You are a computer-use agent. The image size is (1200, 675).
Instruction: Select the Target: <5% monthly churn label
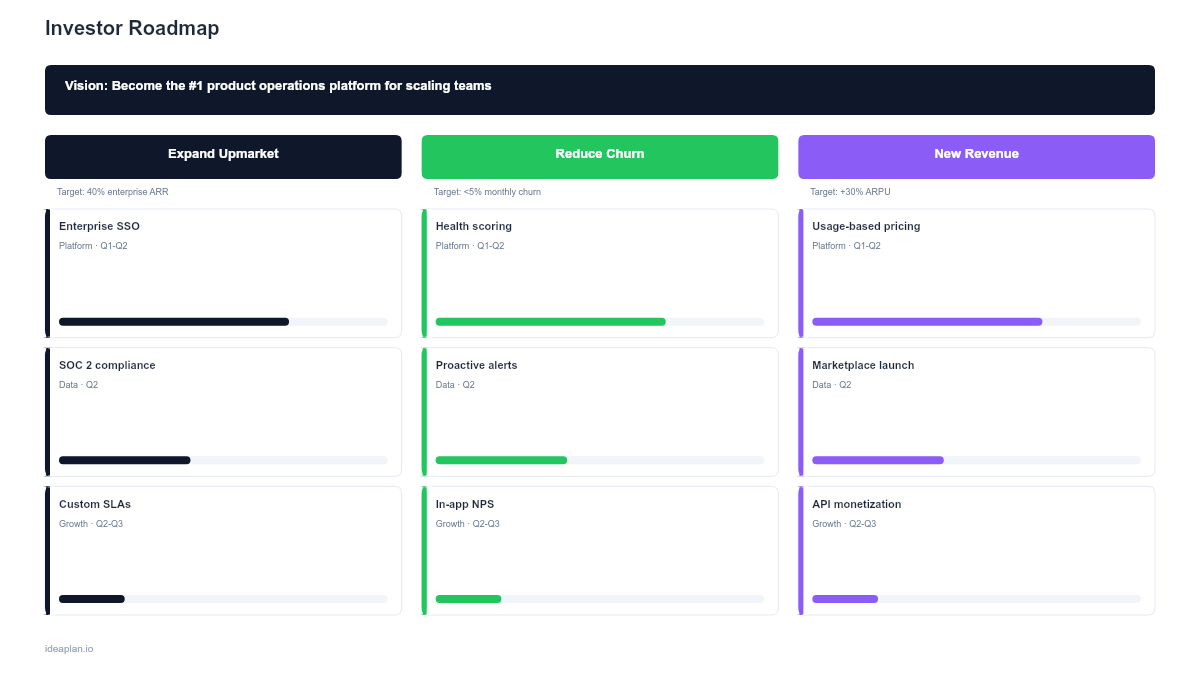pyautogui.click(x=488, y=191)
